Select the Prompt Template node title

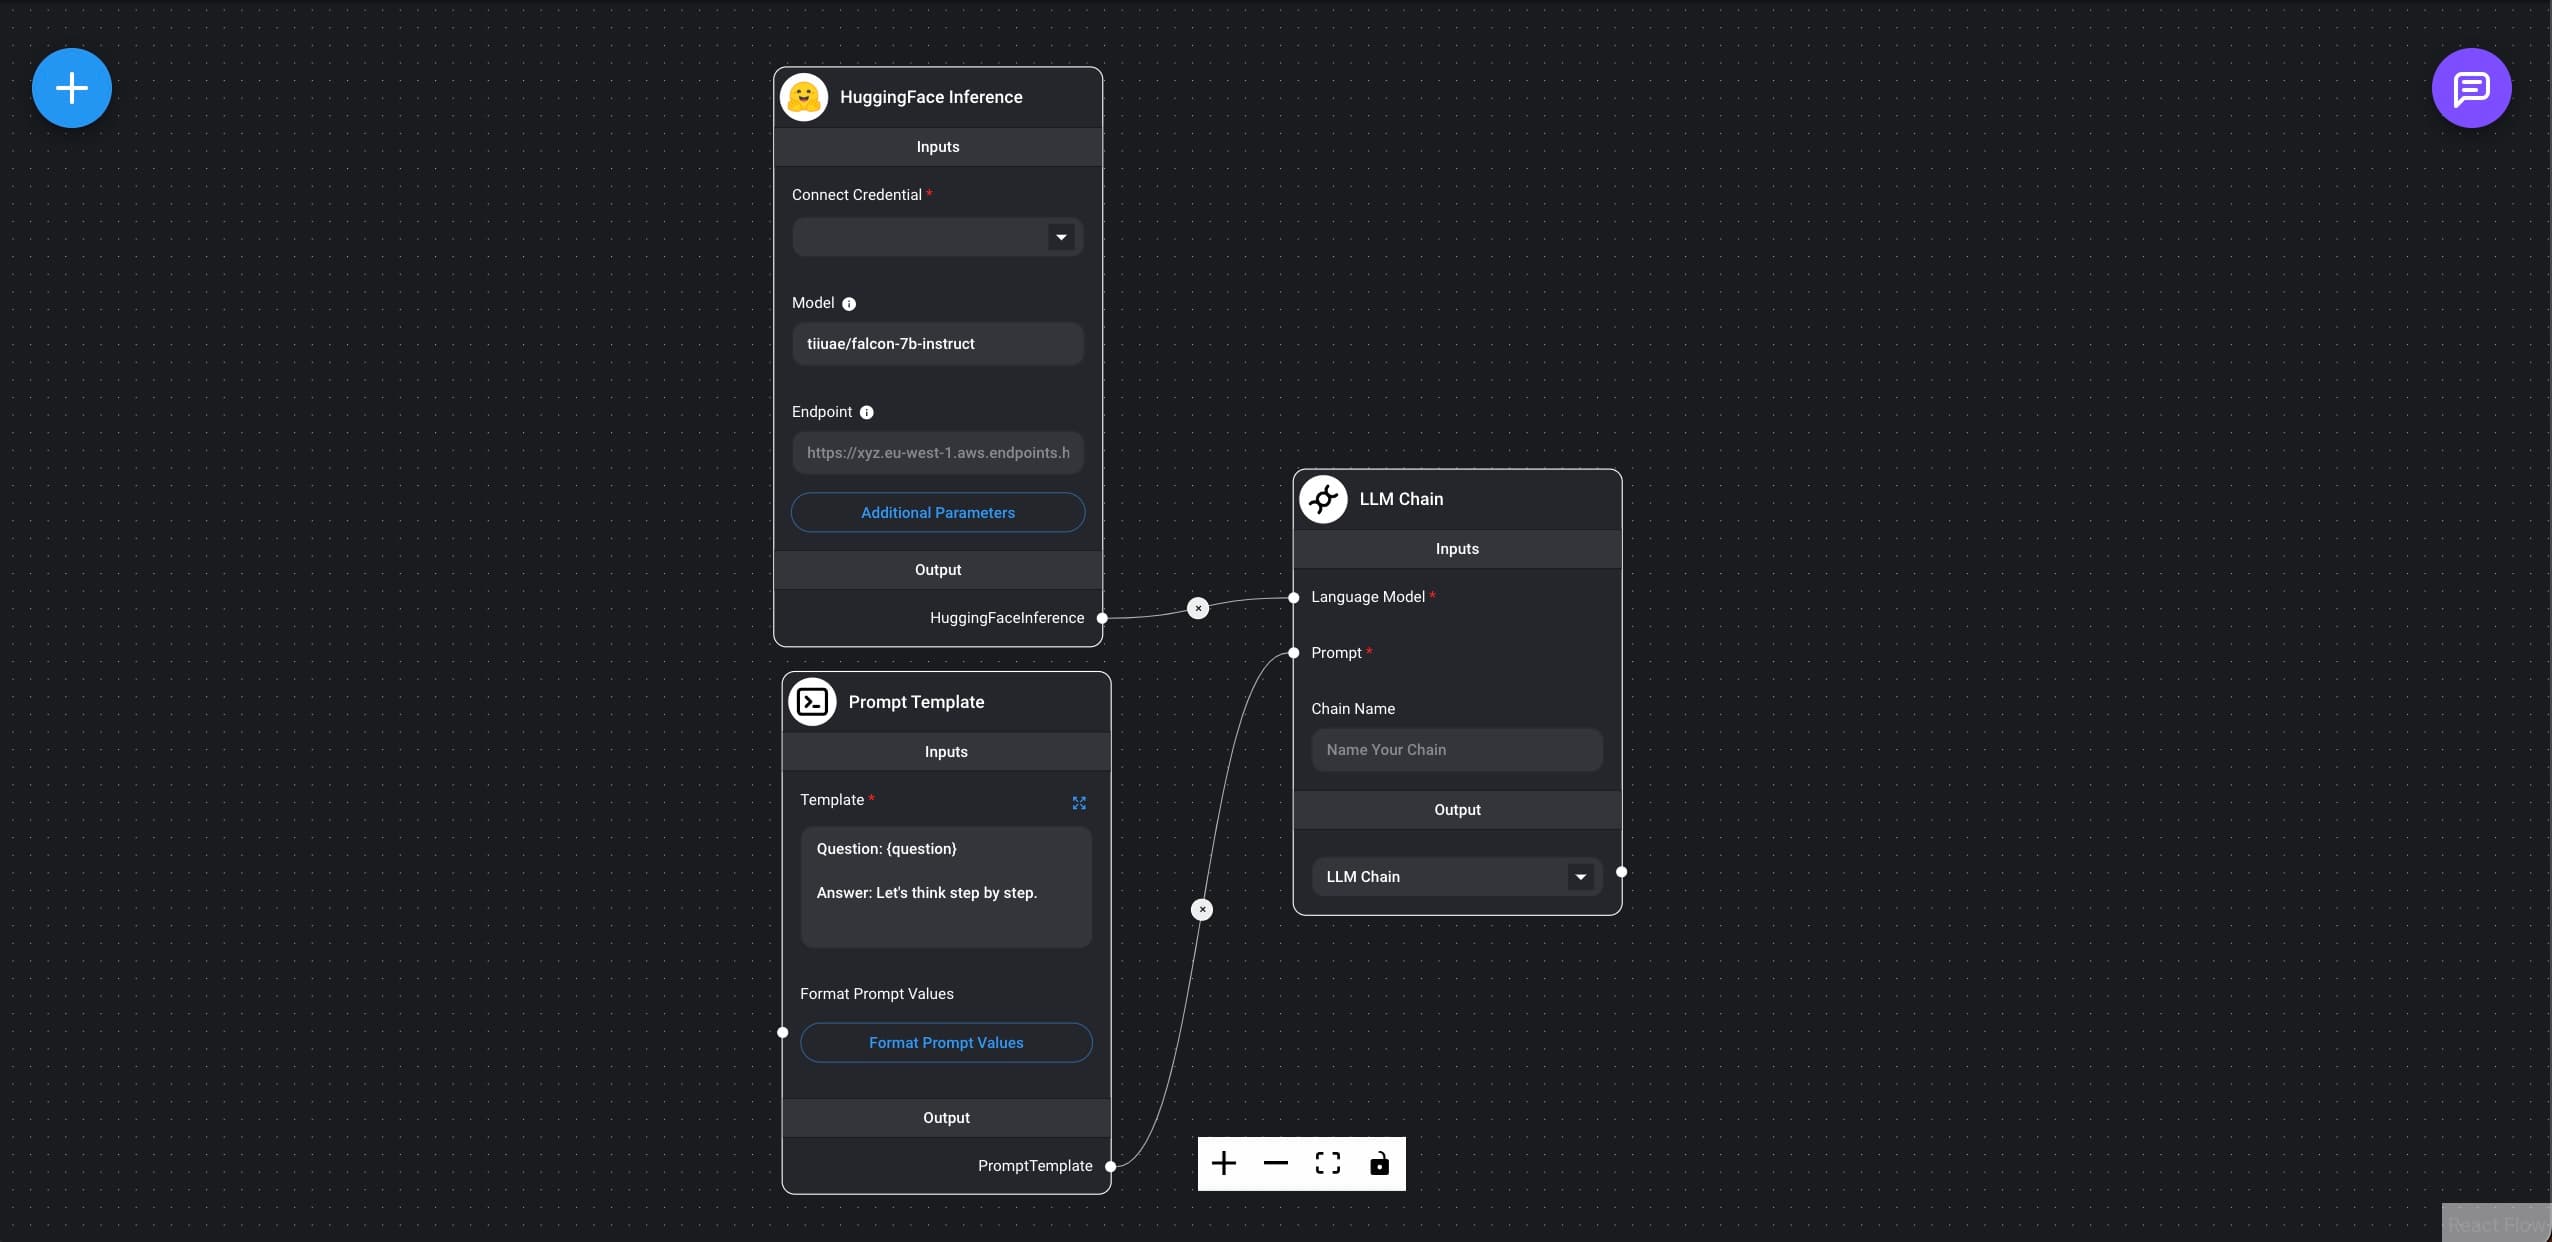916,702
